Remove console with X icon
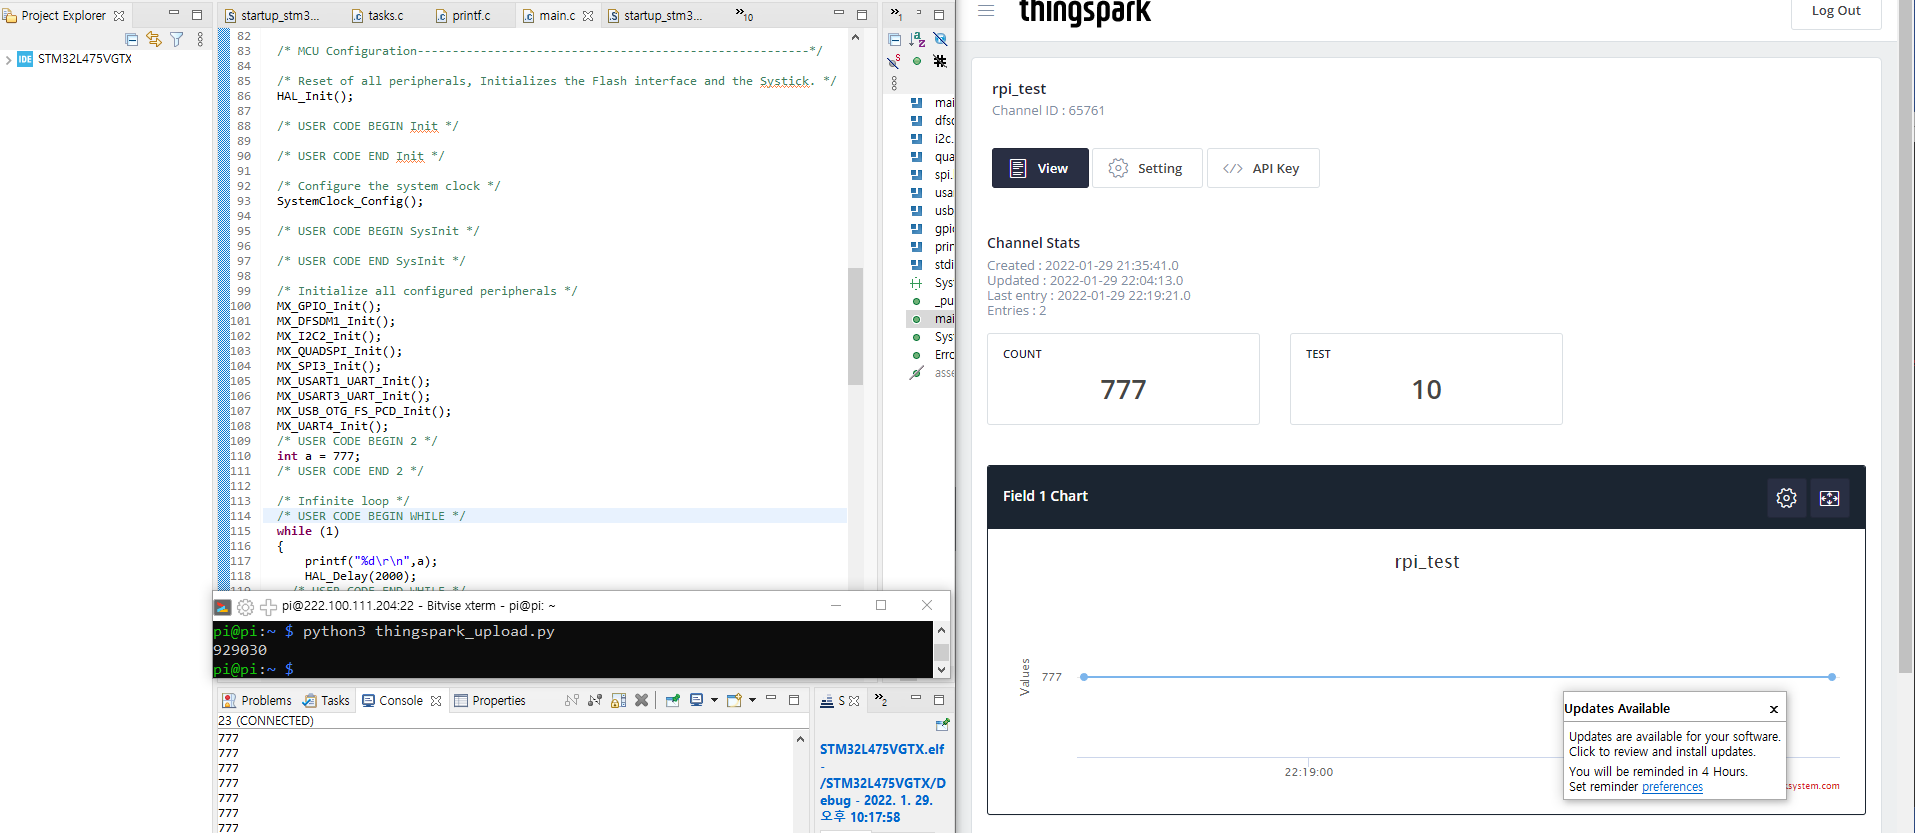1915x833 pixels. [x=641, y=700]
